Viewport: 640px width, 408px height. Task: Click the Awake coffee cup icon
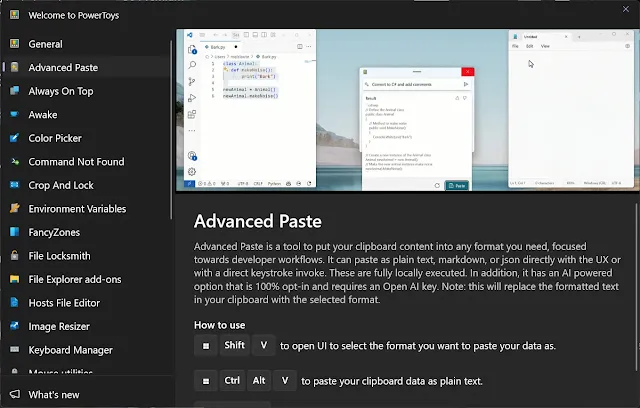tap(15, 114)
